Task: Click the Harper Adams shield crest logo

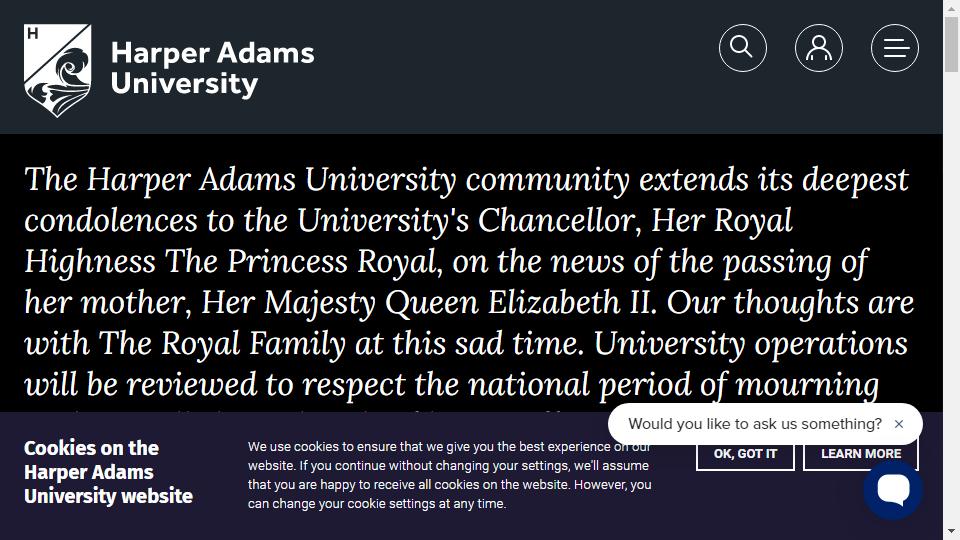Action: click(58, 70)
